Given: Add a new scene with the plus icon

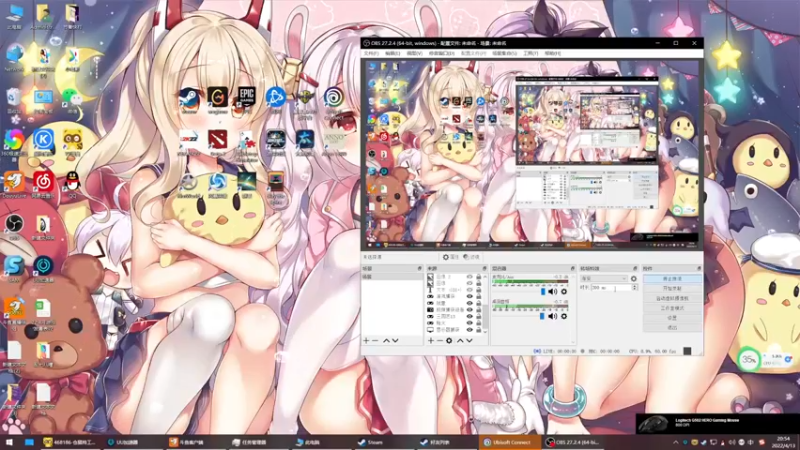Looking at the screenshot, I should [366, 340].
